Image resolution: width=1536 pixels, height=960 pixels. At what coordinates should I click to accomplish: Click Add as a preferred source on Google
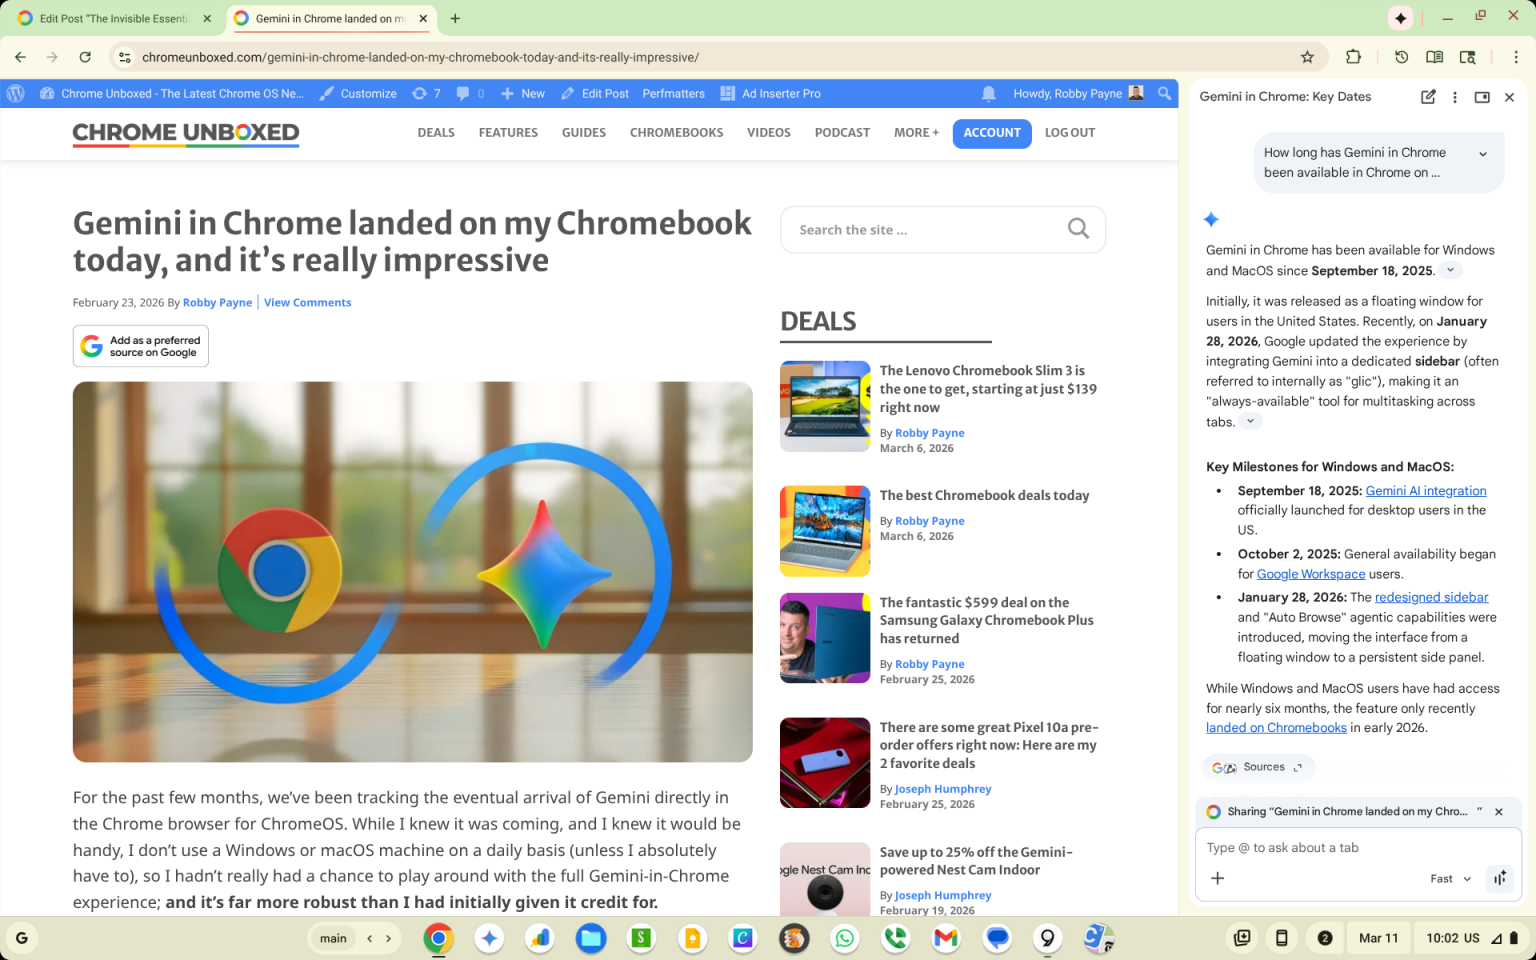tap(140, 346)
